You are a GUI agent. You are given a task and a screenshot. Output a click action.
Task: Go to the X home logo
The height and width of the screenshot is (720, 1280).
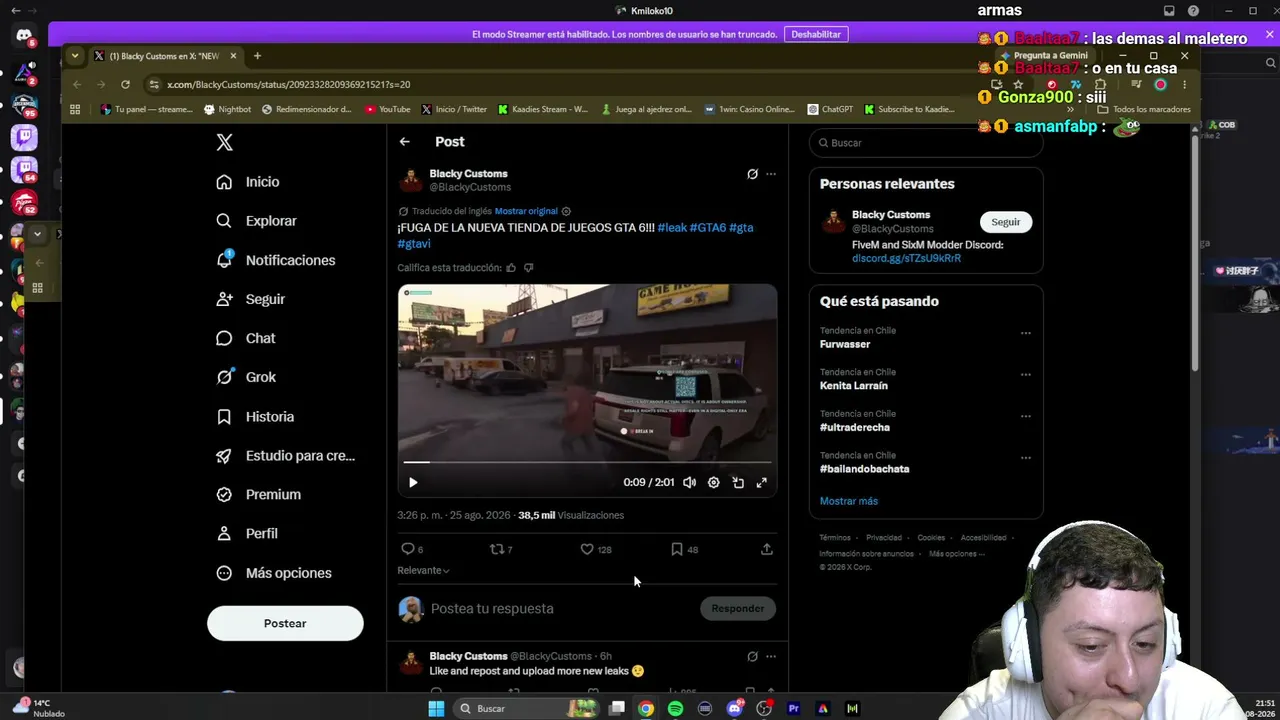click(225, 142)
